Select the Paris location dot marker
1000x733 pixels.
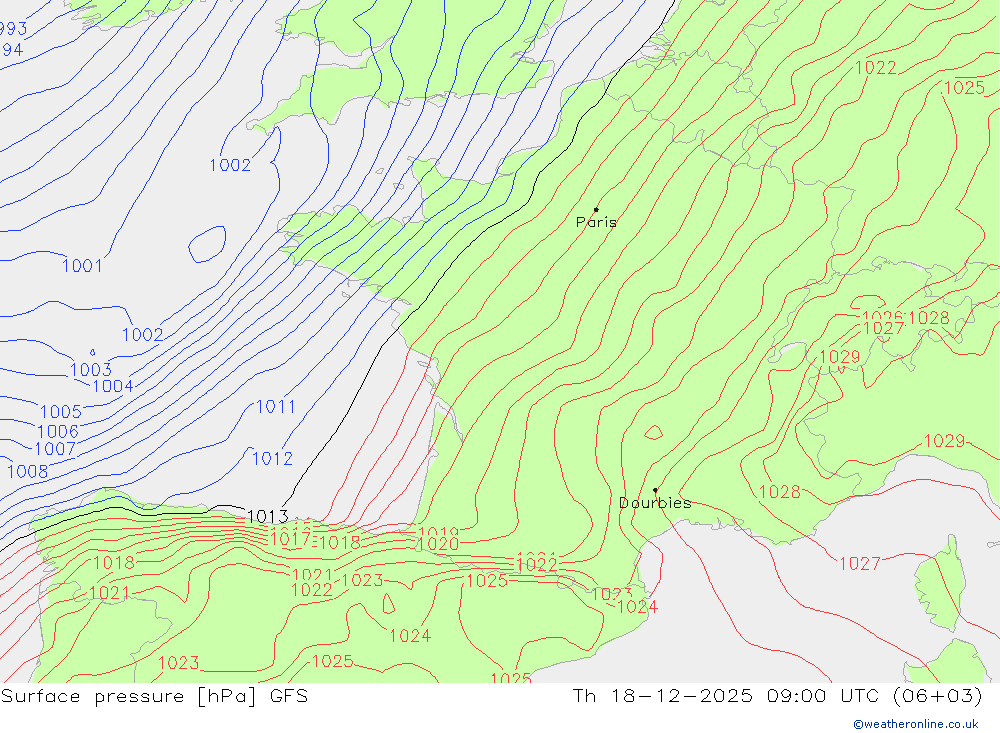[596, 209]
